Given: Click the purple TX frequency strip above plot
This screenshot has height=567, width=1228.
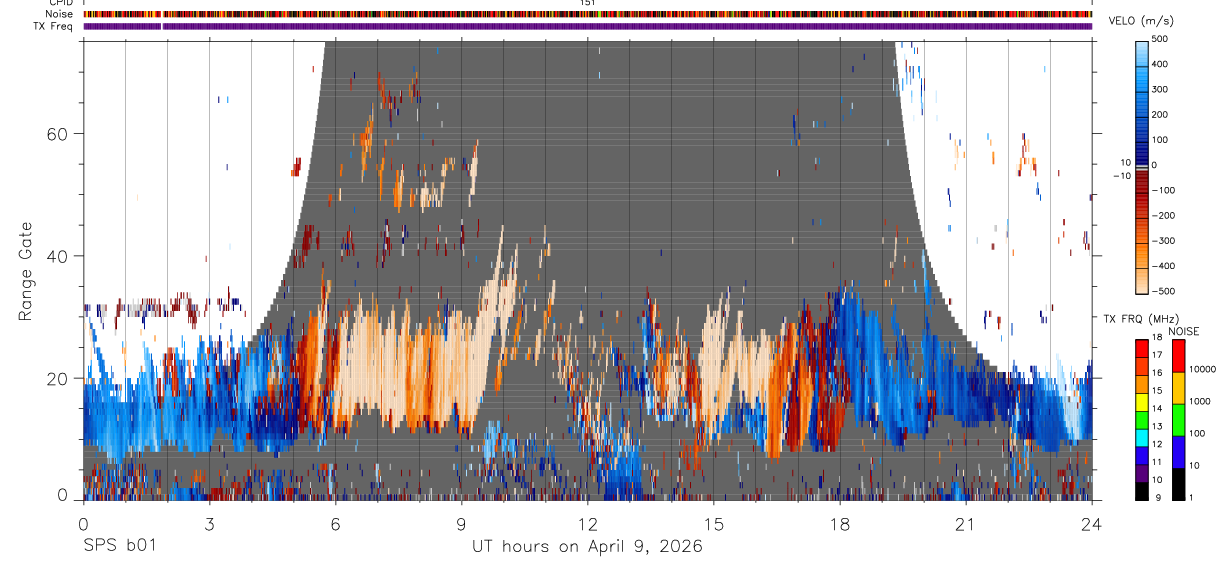Looking at the screenshot, I should [x=588, y=26].
